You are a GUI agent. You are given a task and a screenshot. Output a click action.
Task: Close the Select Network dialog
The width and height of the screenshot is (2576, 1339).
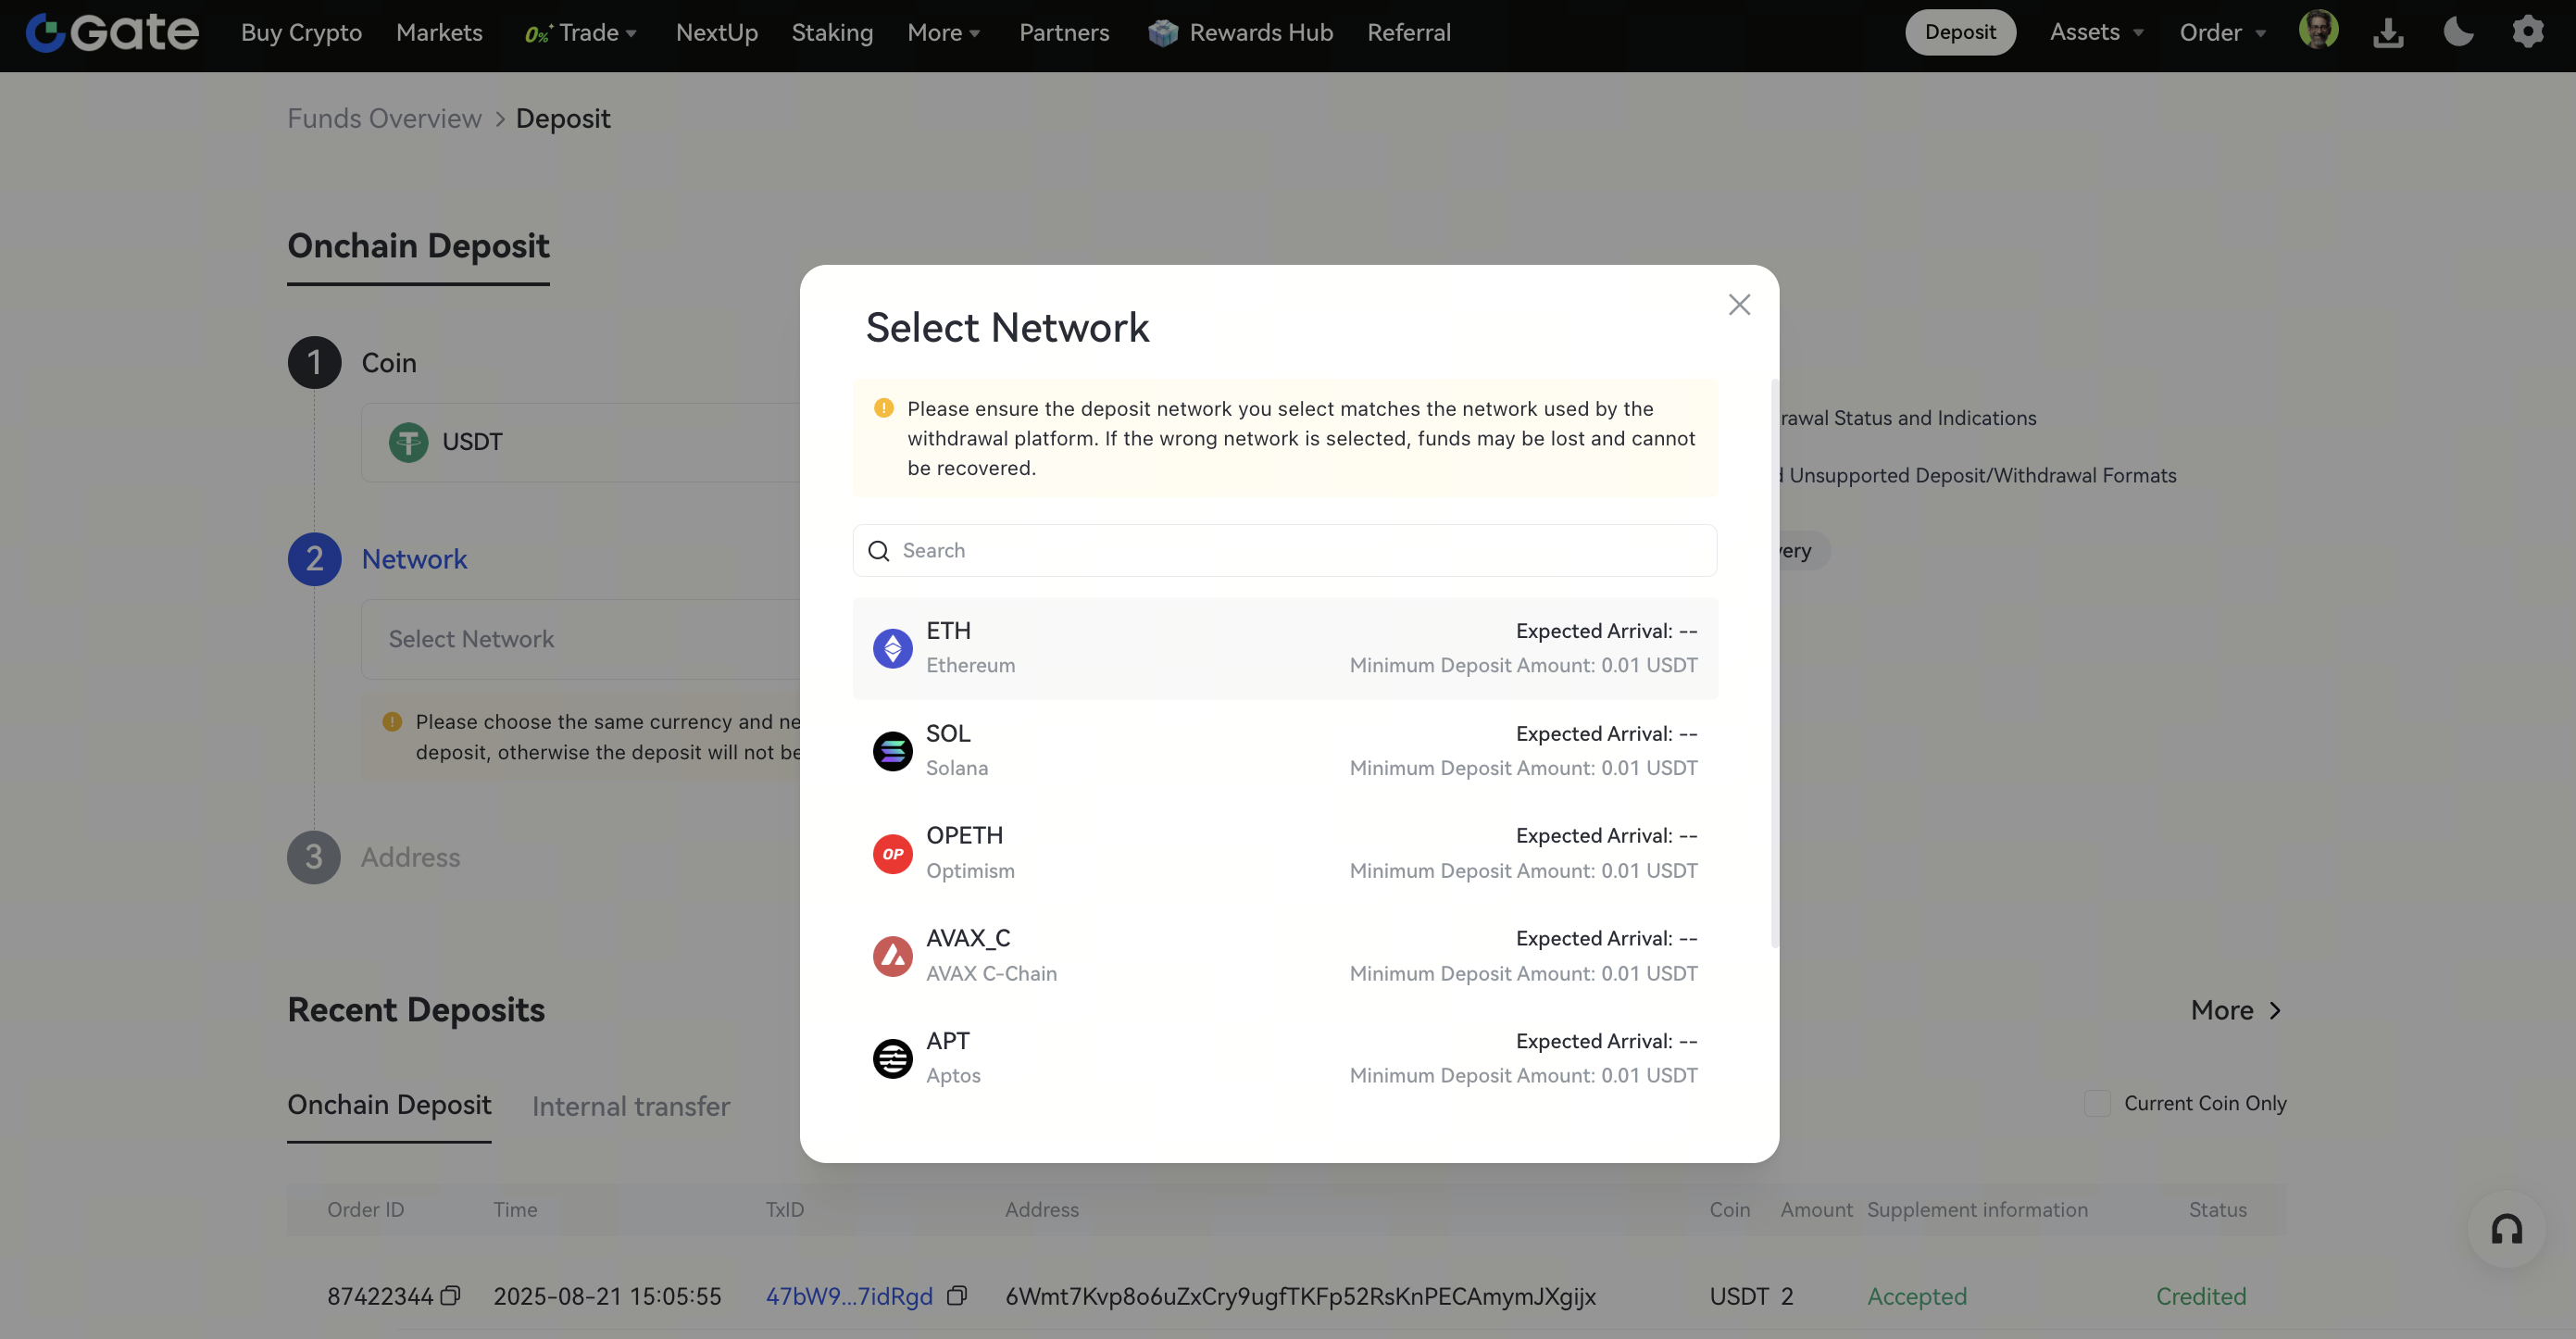1739,305
